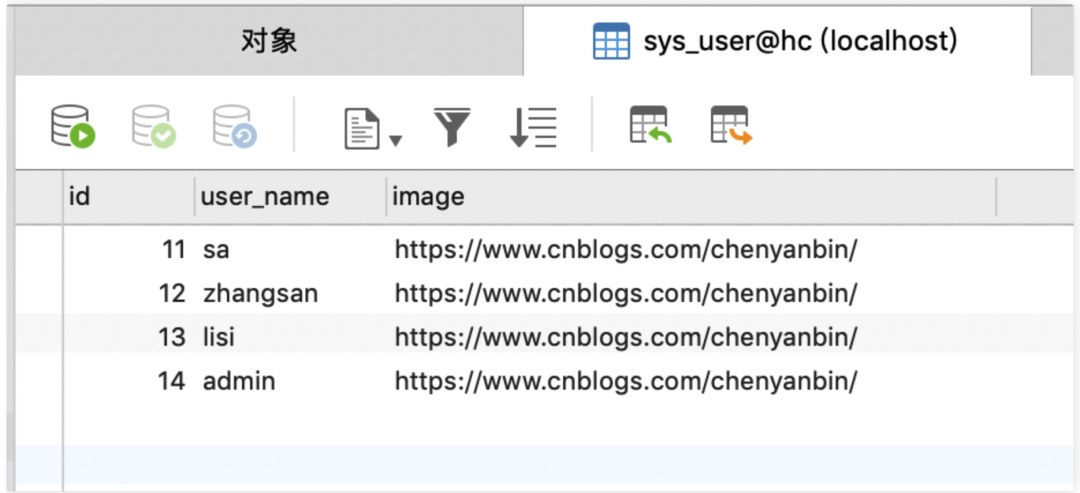Click the text document toolbar icon
This screenshot has height=493, width=1080.
point(362,128)
